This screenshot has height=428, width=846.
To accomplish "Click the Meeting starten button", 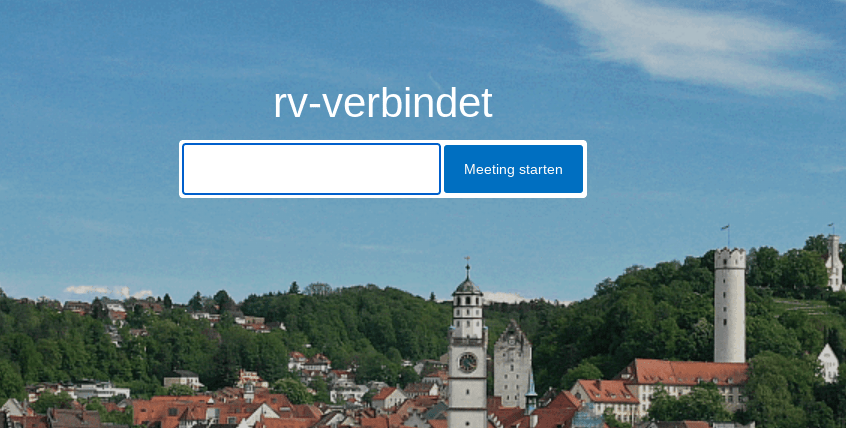I will coord(513,169).
